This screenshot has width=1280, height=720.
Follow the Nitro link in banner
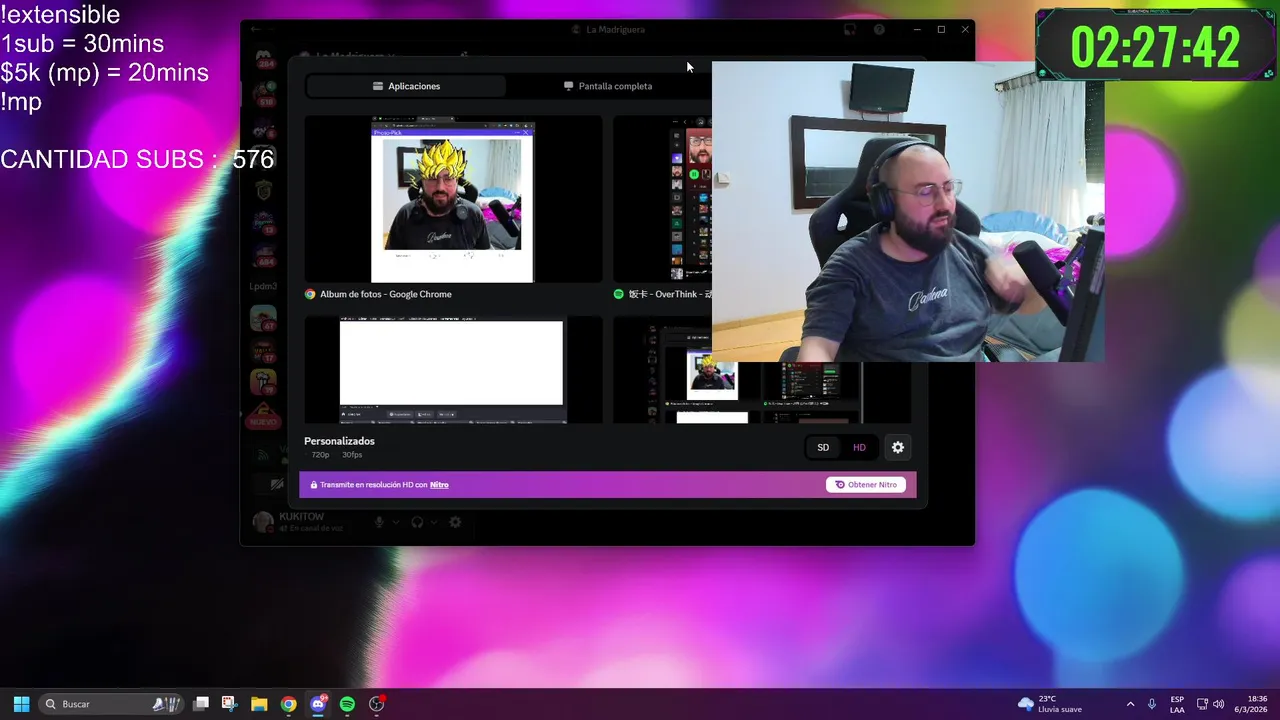coord(439,485)
